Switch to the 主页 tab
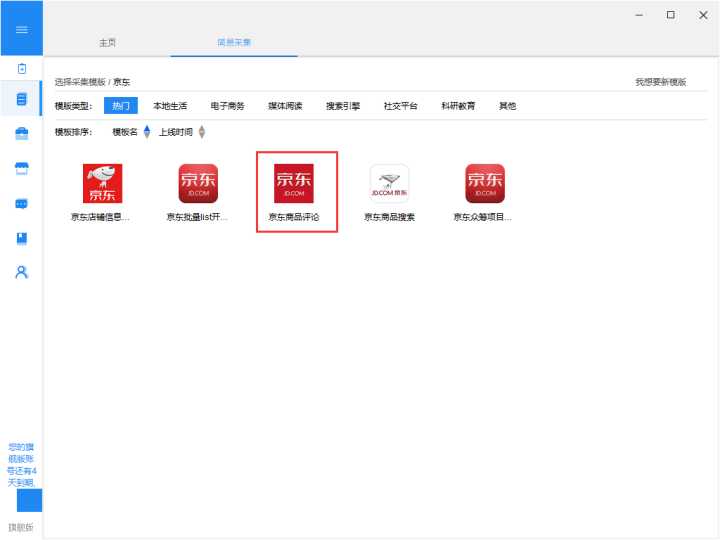 tap(107, 42)
